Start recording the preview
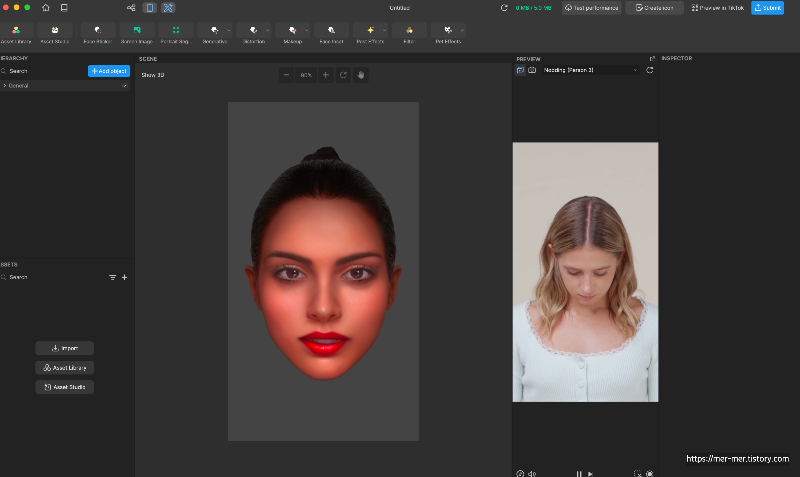The width and height of the screenshot is (800, 477). [649, 473]
